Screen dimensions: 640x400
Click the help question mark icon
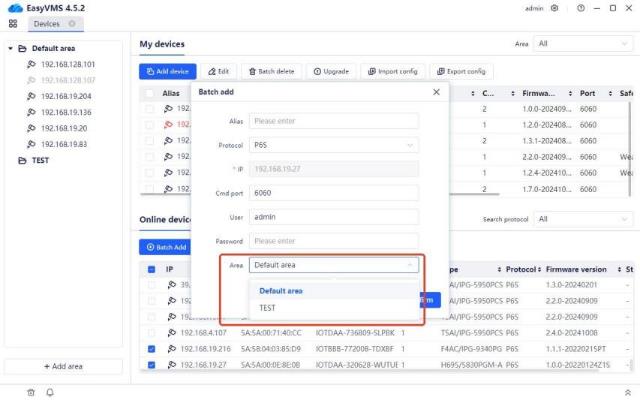coord(580,8)
